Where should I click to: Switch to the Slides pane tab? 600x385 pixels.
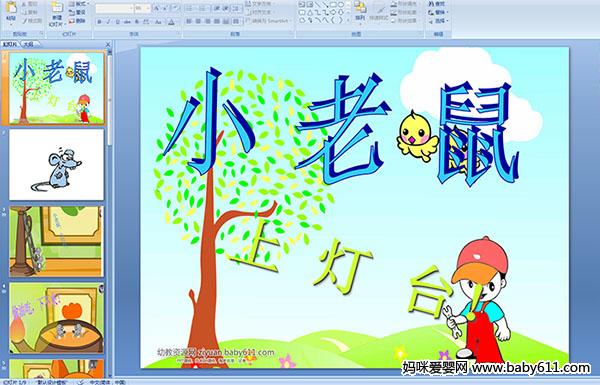point(10,44)
